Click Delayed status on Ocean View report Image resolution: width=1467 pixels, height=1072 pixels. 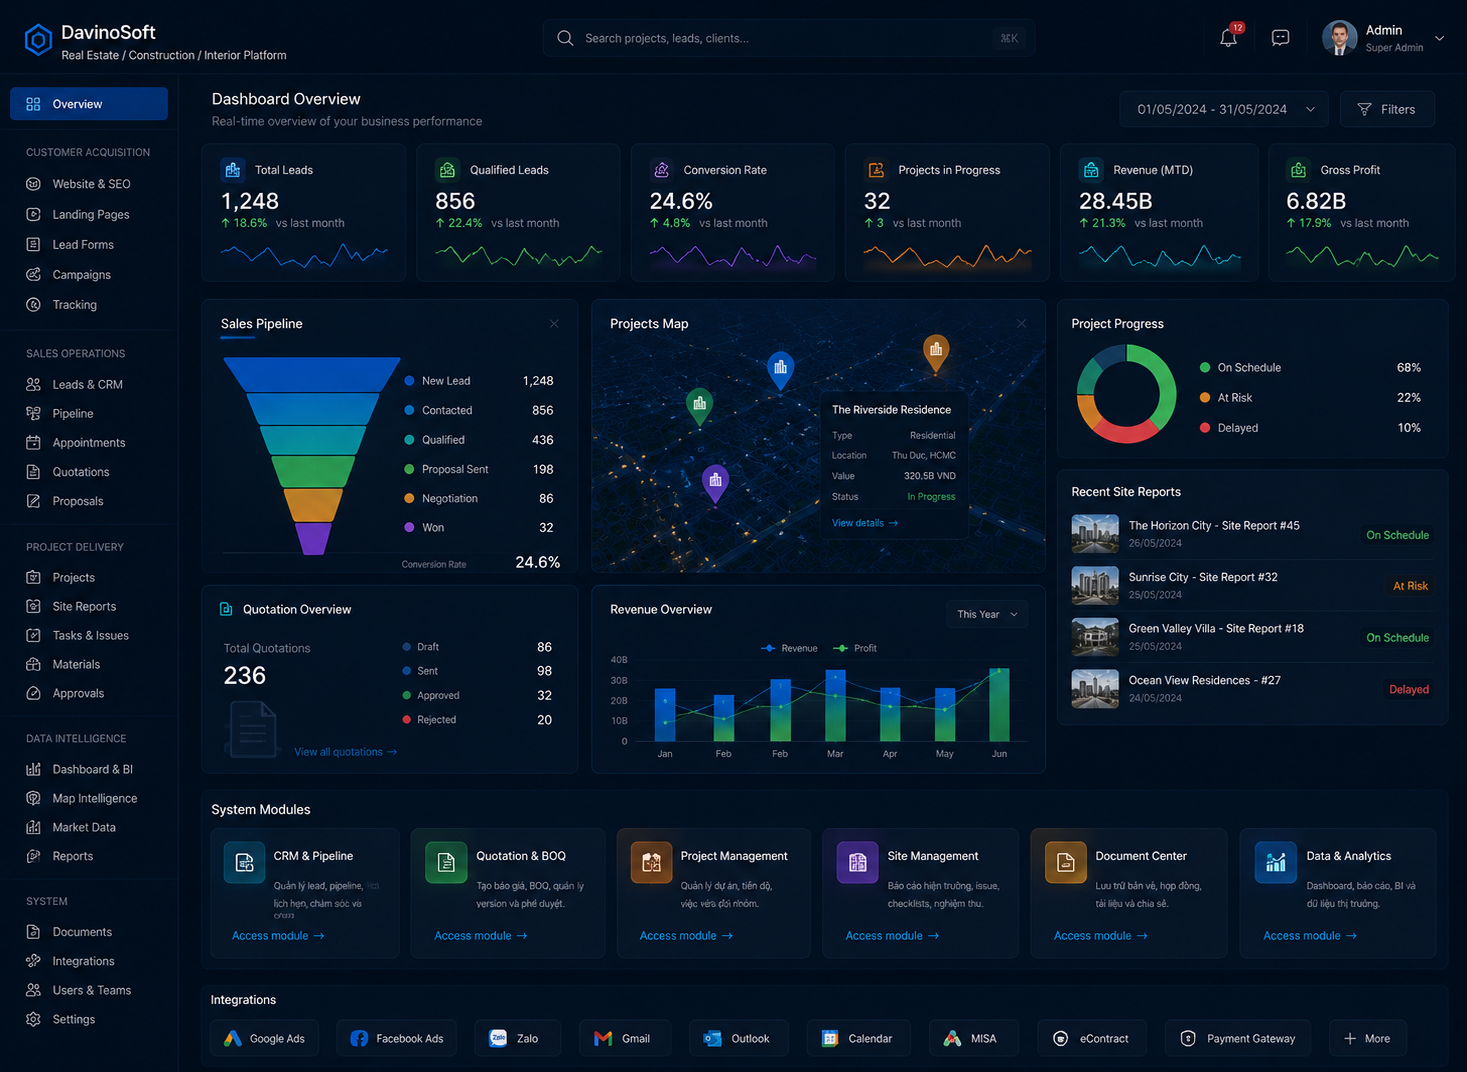[1409, 690]
